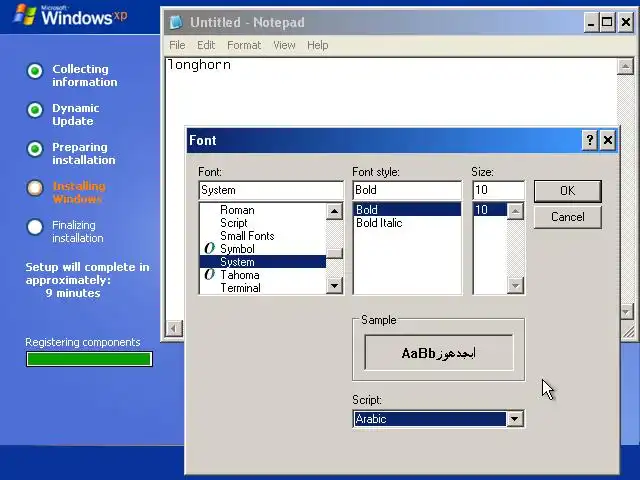This screenshot has height=480, width=640.
Task: Open the Help menu in Notepad
Action: (x=318, y=45)
